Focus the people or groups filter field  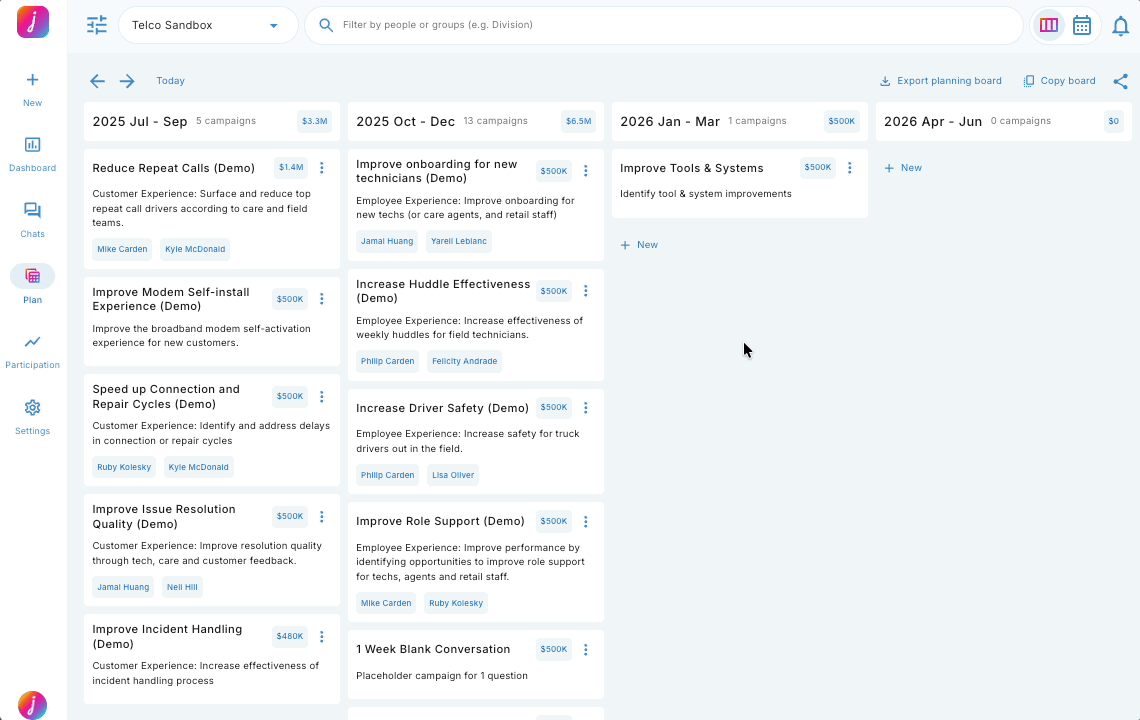click(670, 25)
